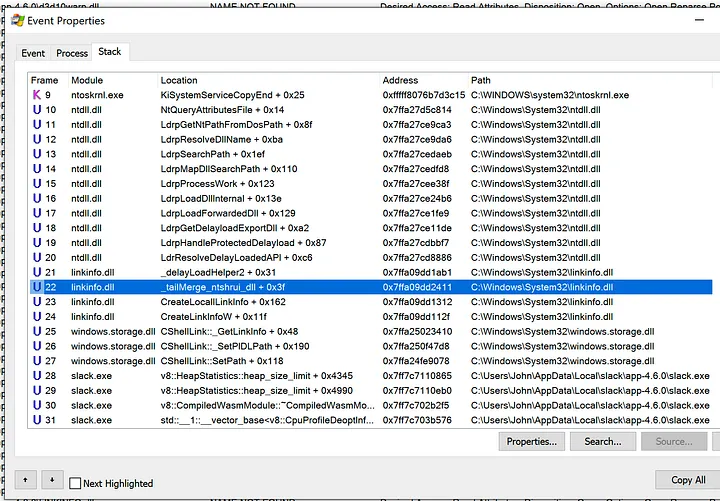
Task: Click the U icon of frame 31
Action: tap(37, 420)
